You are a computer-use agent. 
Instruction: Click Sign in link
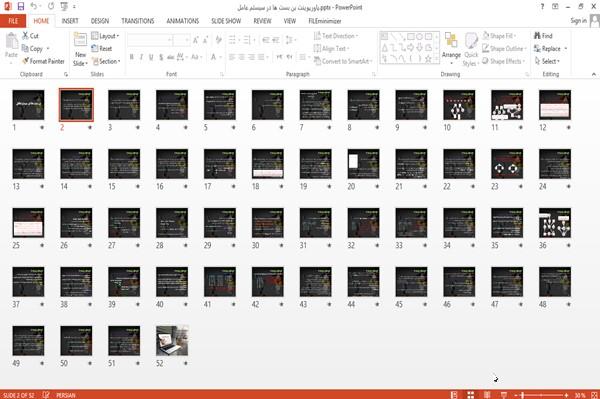point(578,21)
